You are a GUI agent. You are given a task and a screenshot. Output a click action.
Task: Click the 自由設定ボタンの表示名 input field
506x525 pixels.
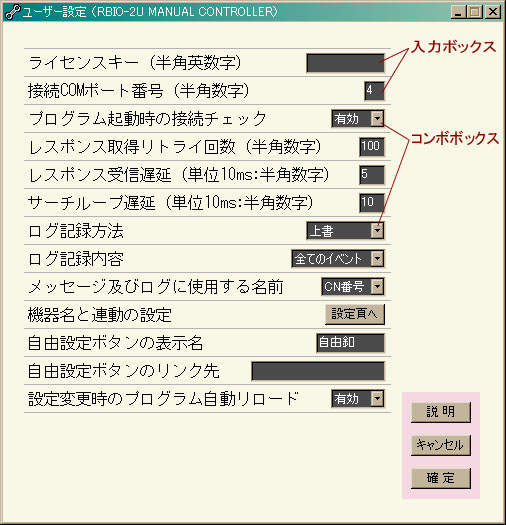pos(350,343)
